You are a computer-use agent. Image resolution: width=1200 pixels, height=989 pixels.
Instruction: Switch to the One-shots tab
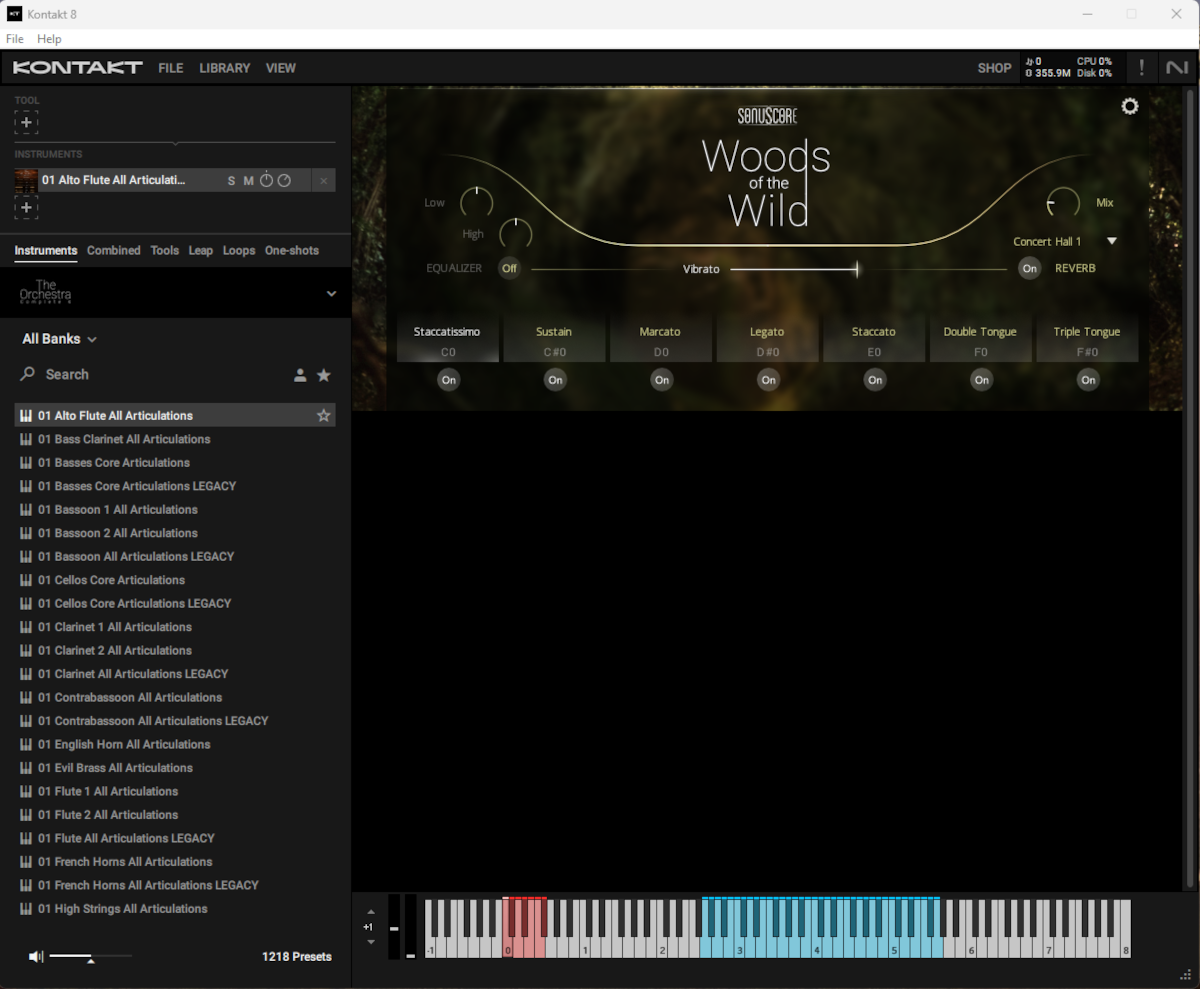292,250
